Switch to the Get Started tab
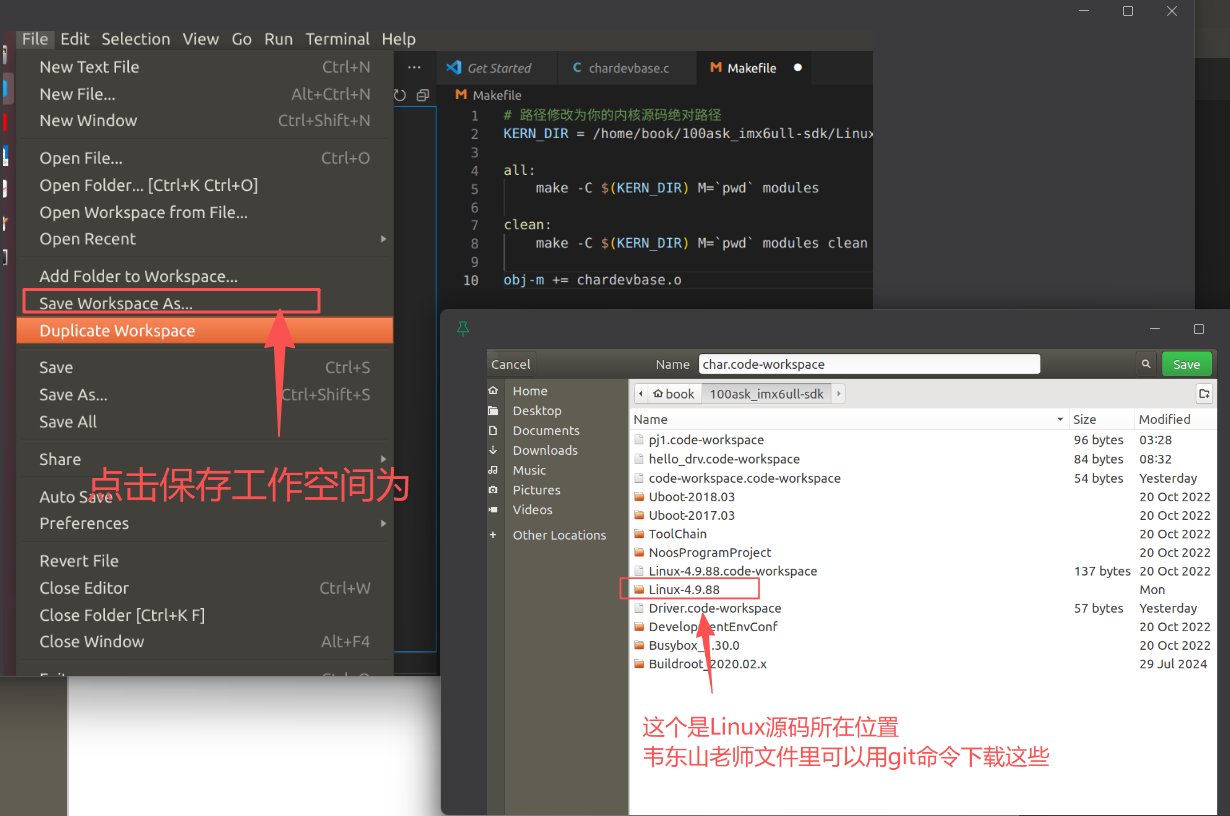This screenshot has height=816, width=1230. pos(497,68)
